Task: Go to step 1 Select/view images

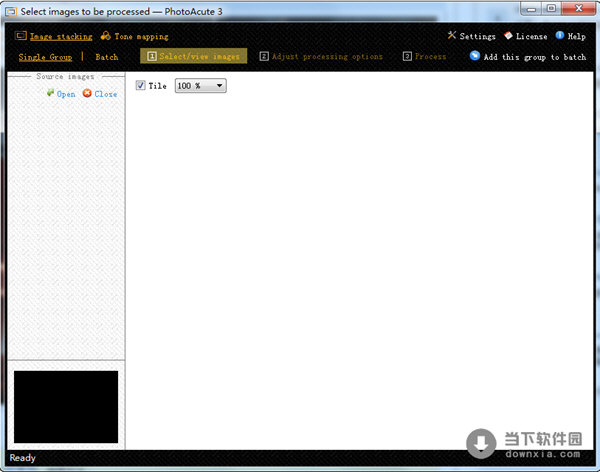Action: (194, 56)
